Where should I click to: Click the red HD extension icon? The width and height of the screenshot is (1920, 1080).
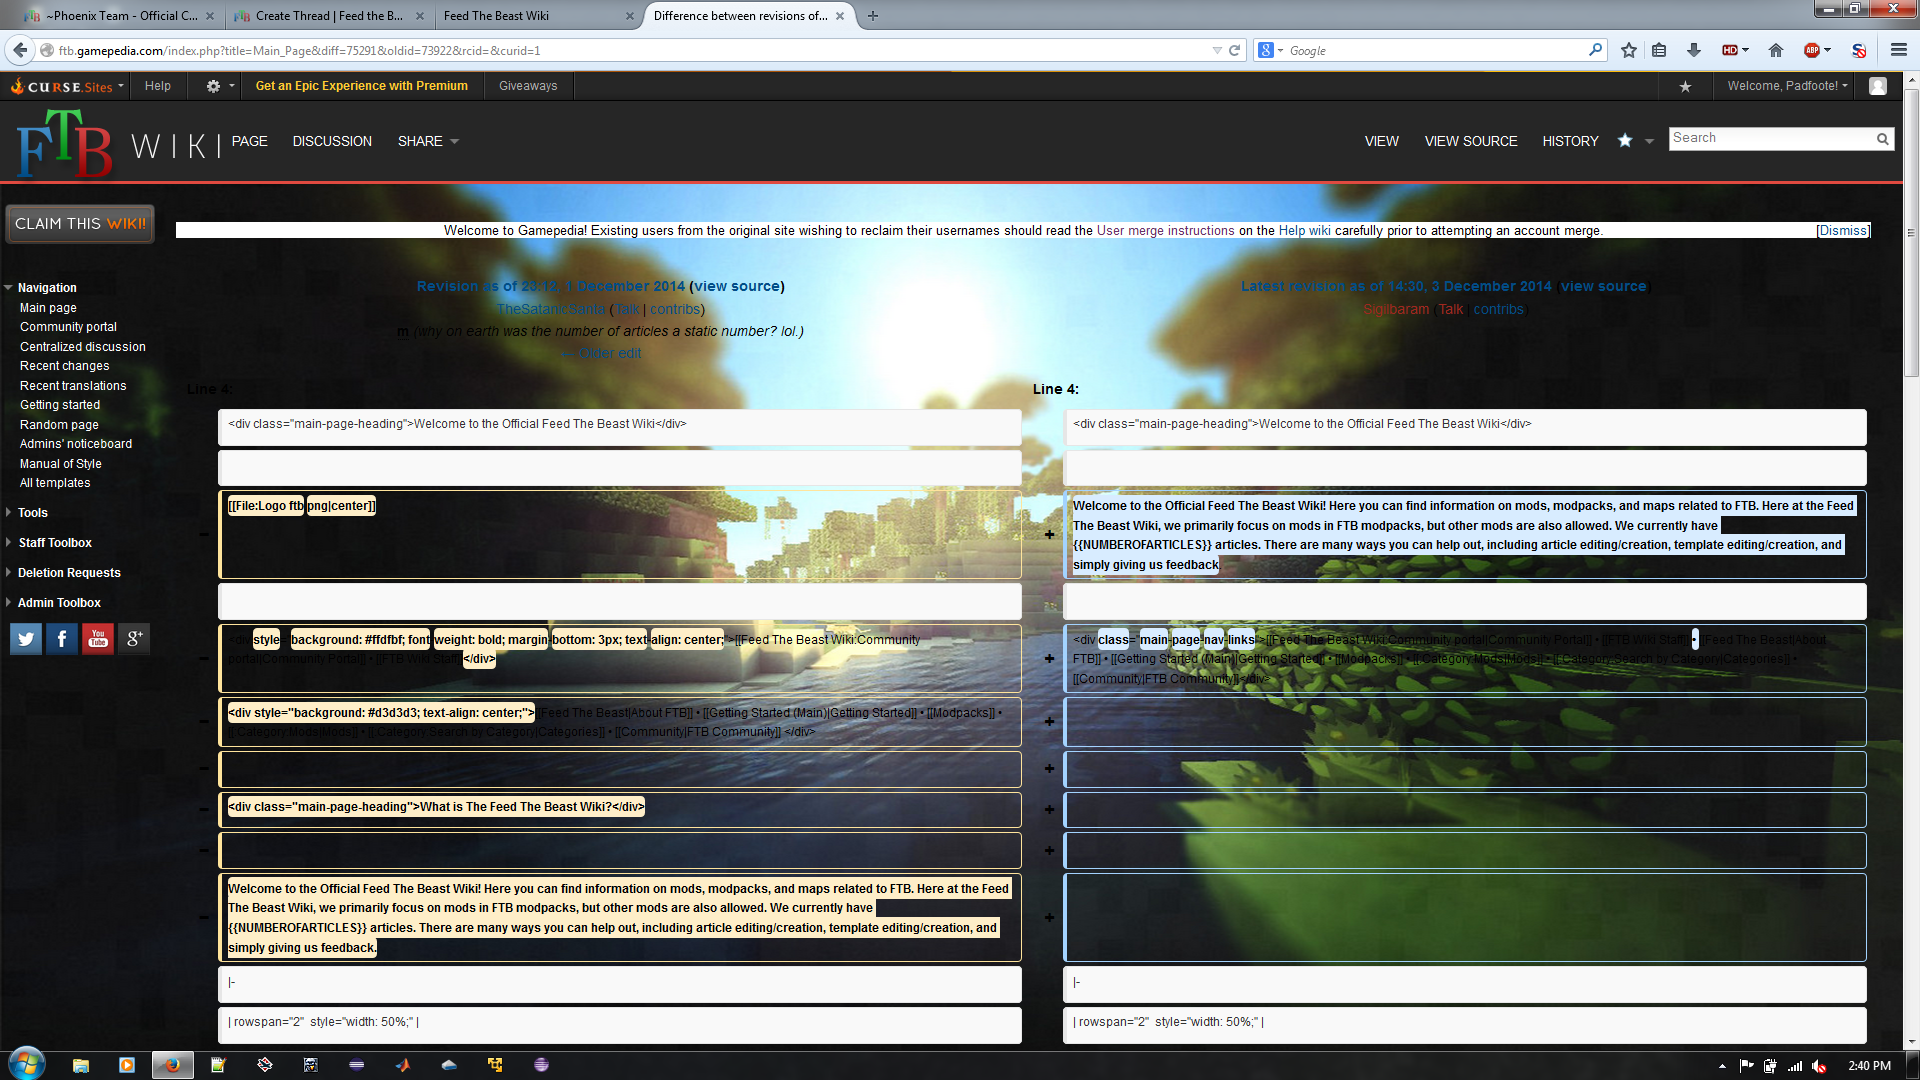click(1729, 50)
